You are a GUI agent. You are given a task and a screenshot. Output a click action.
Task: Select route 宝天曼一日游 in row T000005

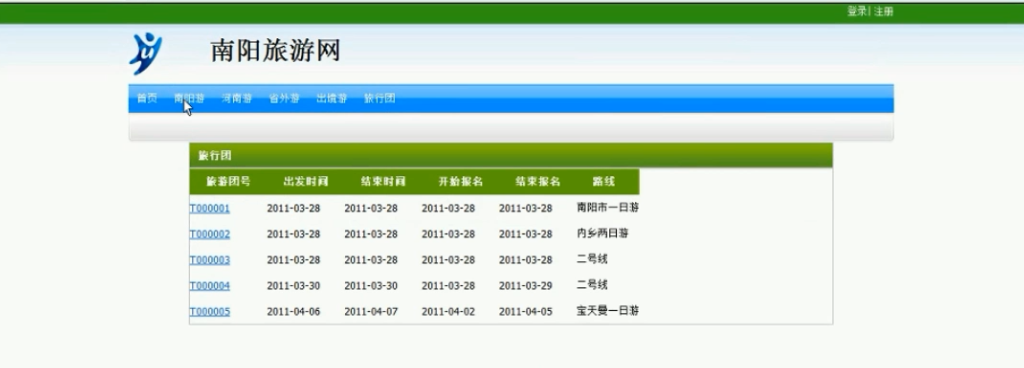click(607, 311)
